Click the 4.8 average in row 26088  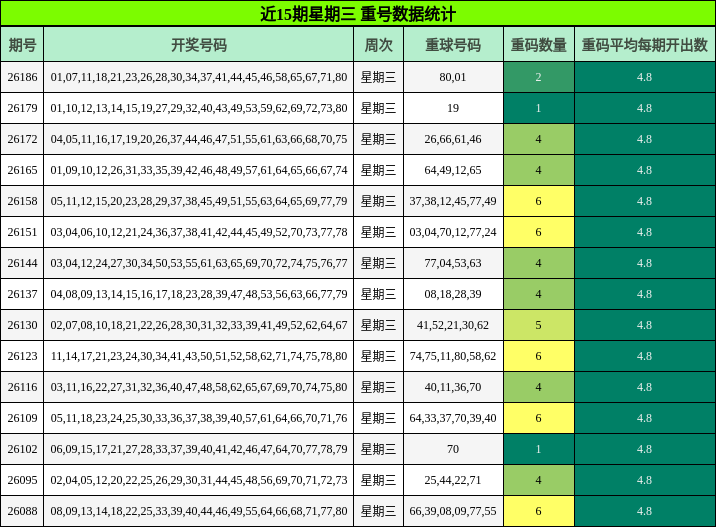pos(644,511)
